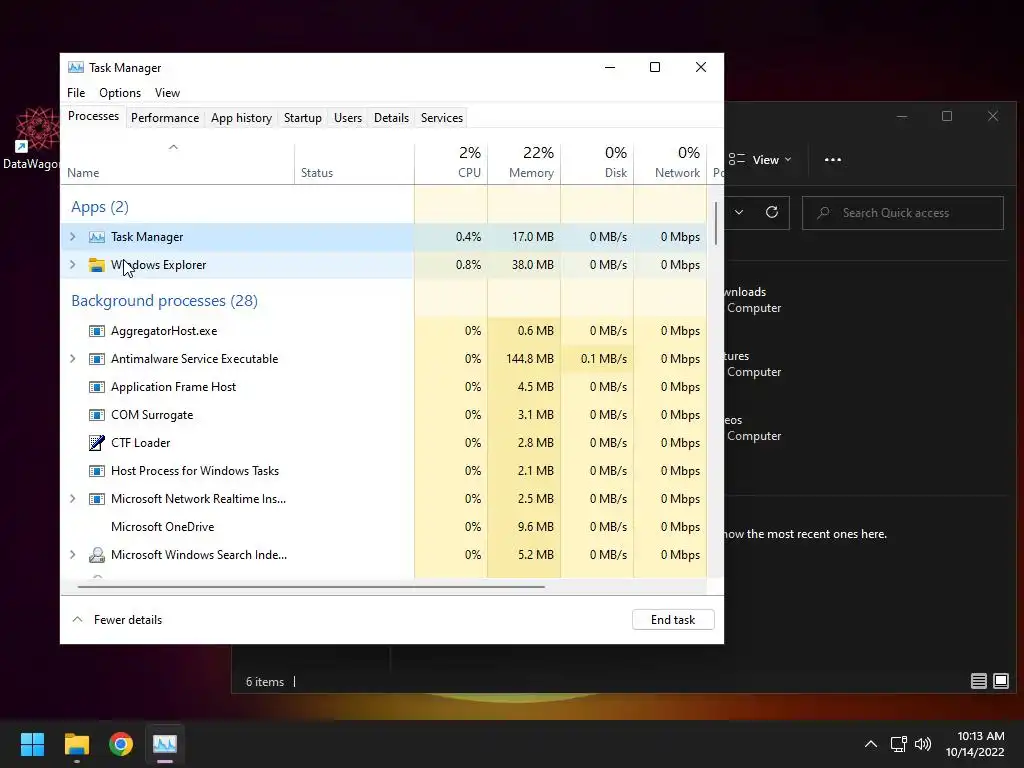
Task: Open the clock and date panel
Action: pyautogui.click(x=974, y=744)
